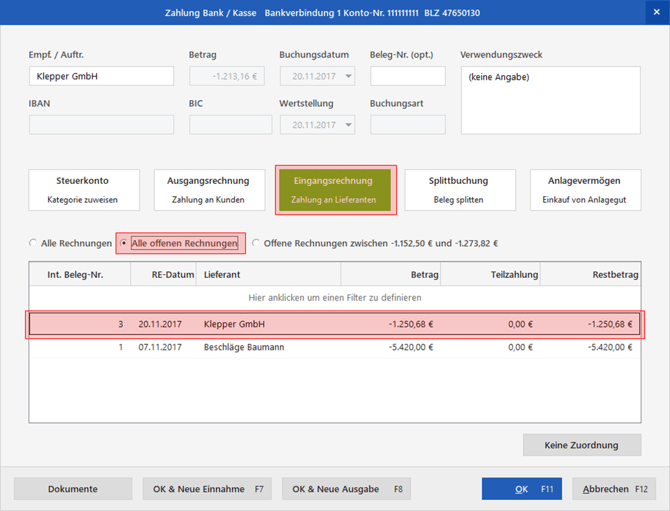
Task: Open Splittbuchung to split the receipt
Action: pyautogui.click(x=459, y=190)
